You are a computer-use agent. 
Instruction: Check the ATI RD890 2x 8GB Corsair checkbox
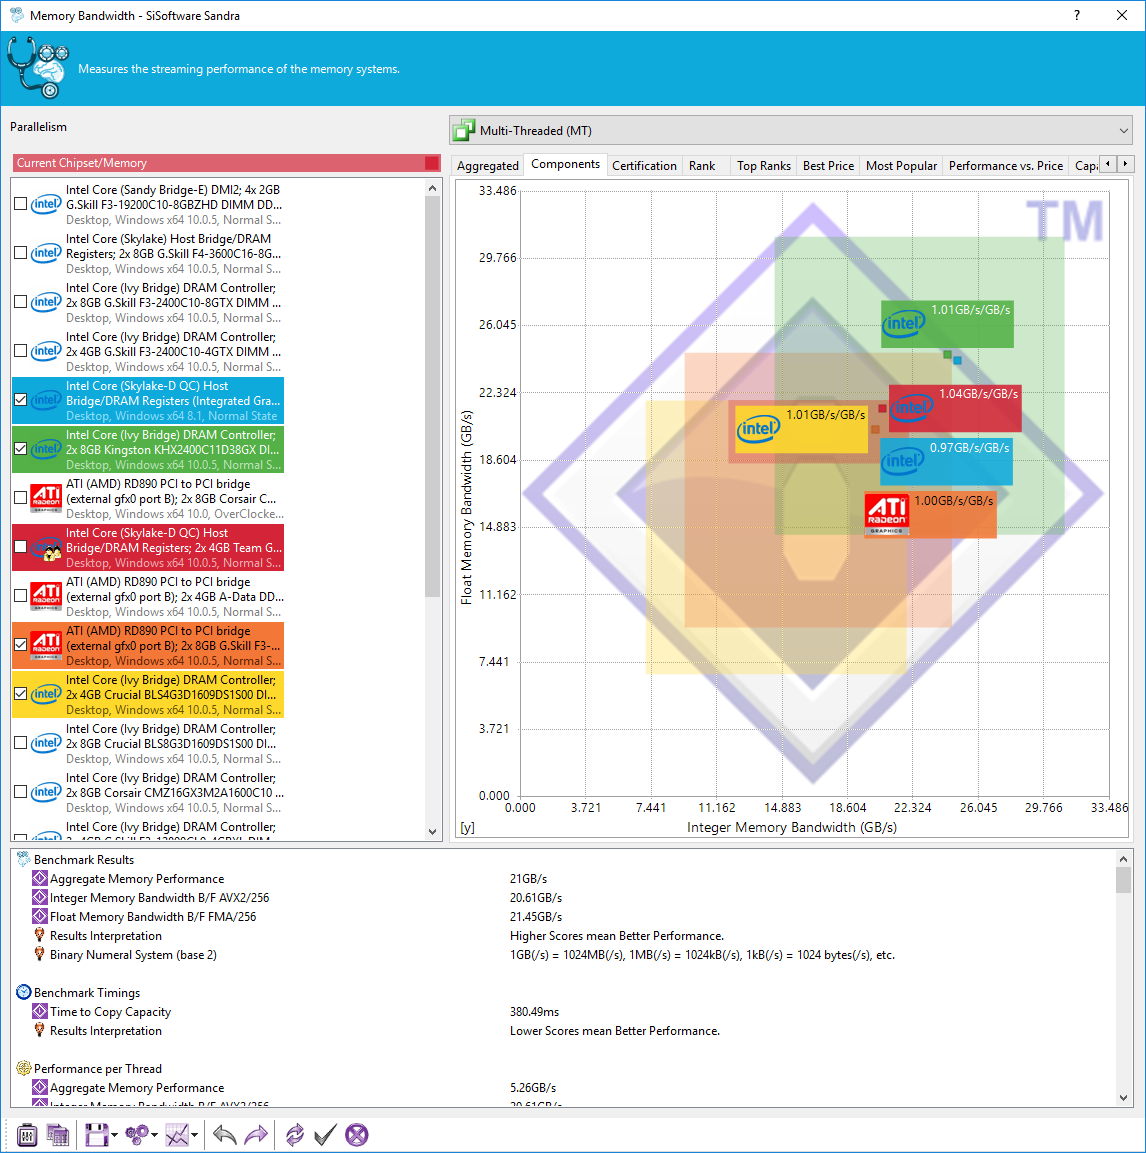(x=21, y=498)
